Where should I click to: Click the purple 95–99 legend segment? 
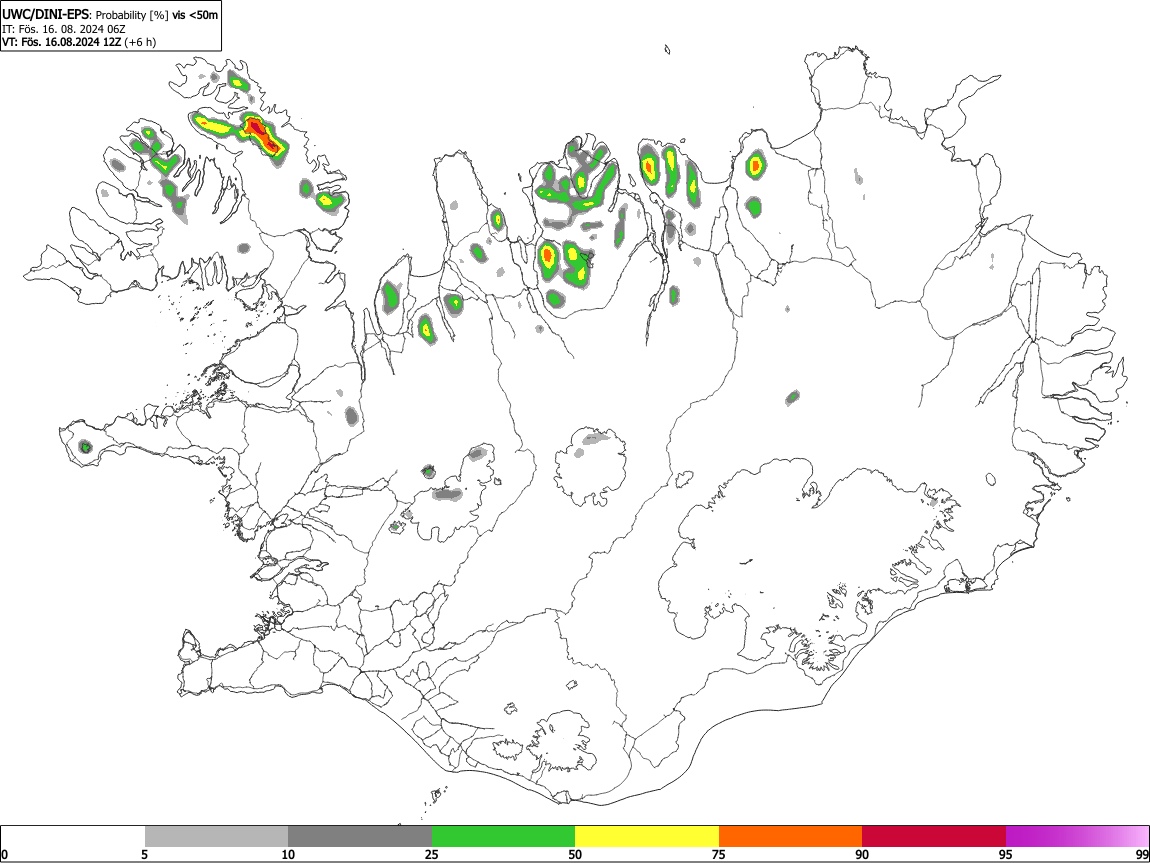click(1077, 837)
